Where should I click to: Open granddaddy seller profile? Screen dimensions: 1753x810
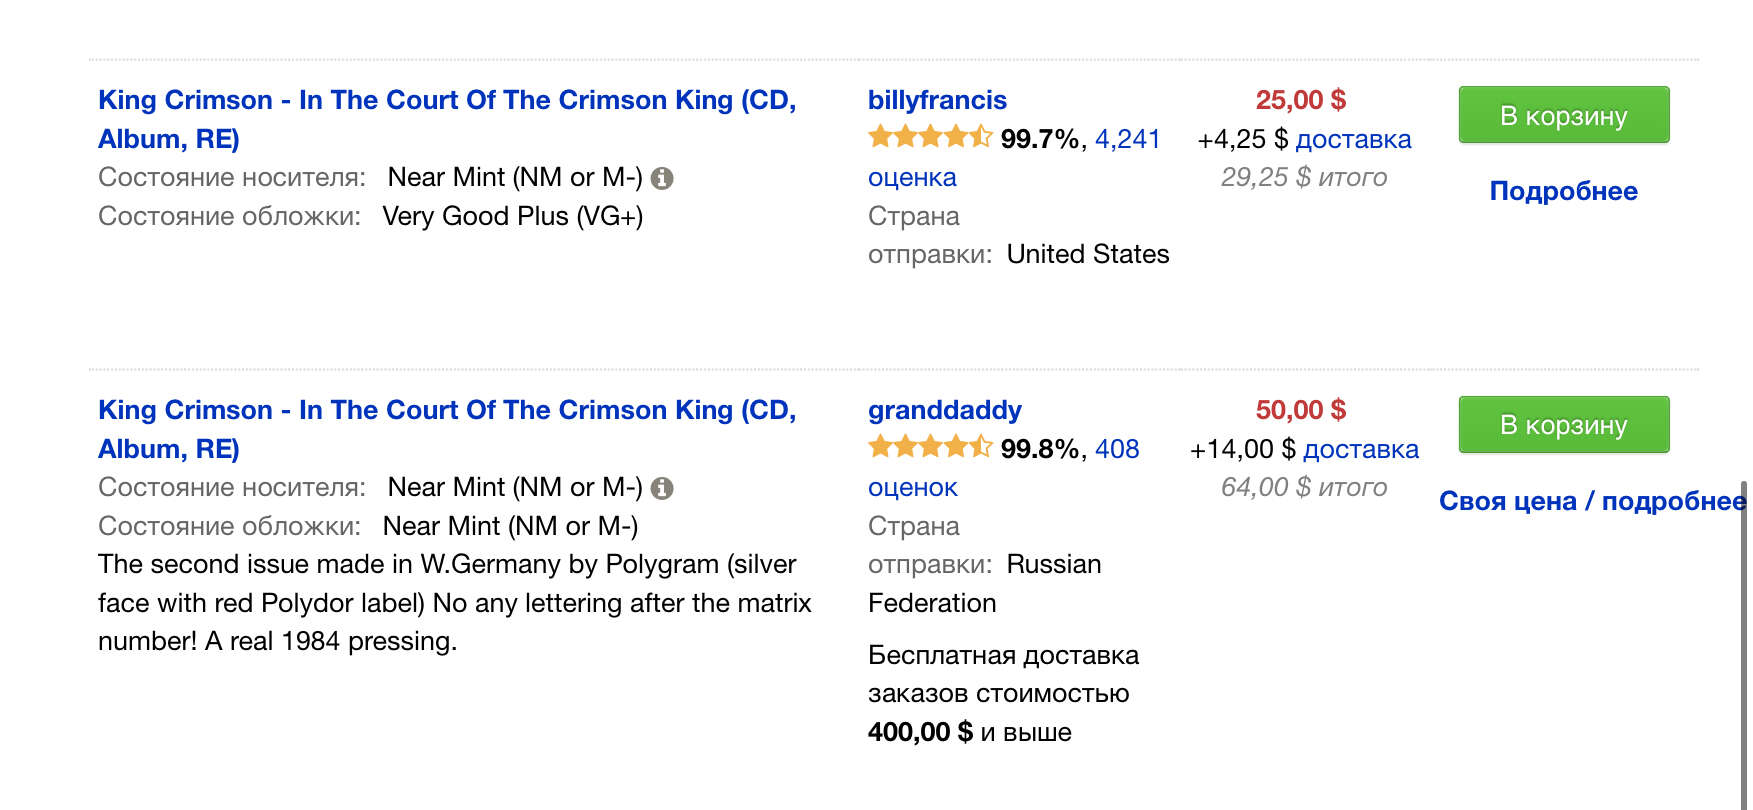[x=945, y=410]
